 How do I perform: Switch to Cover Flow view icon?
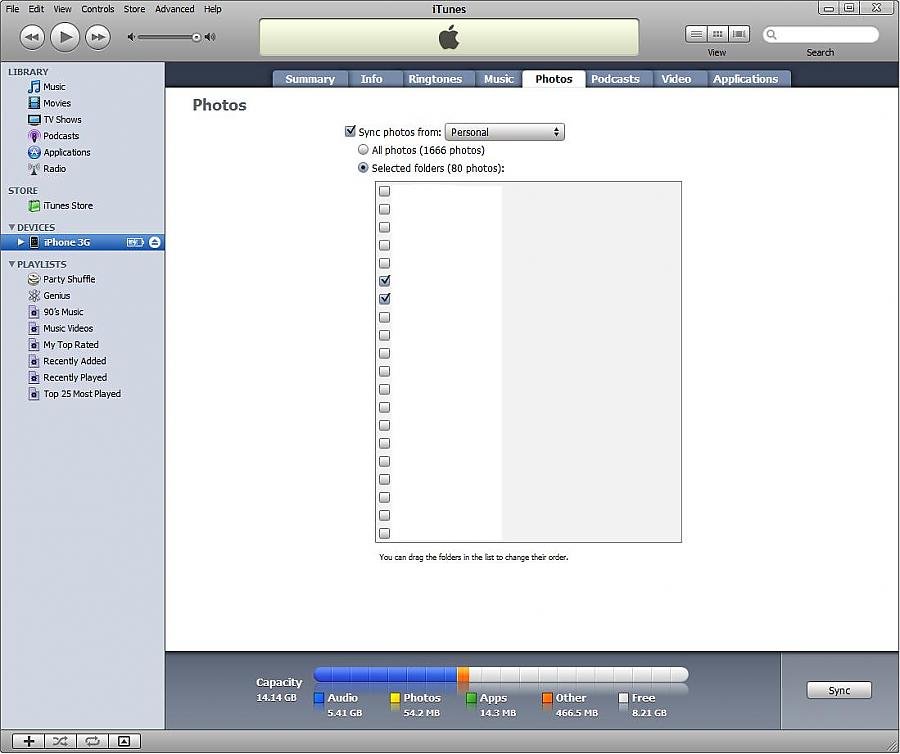pos(739,34)
